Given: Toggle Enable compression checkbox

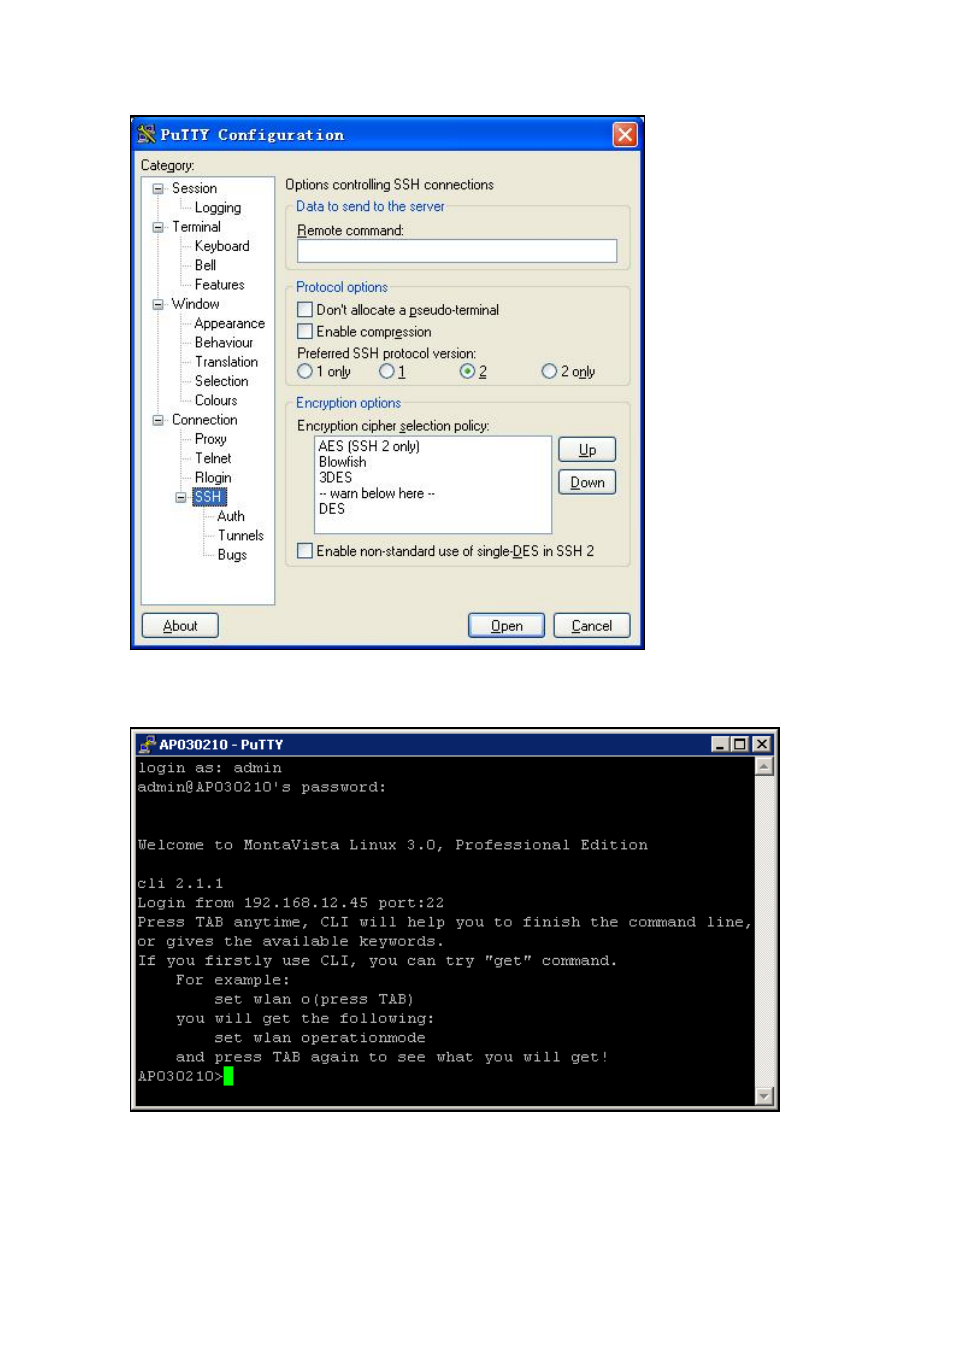Looking at the screenshot, I should click(x=305, y=331).
